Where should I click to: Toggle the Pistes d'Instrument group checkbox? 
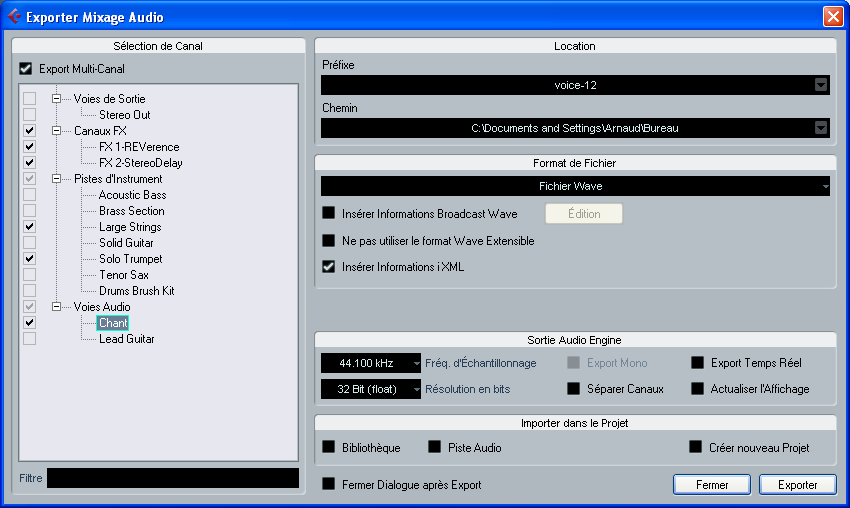(x=29, y=179)
